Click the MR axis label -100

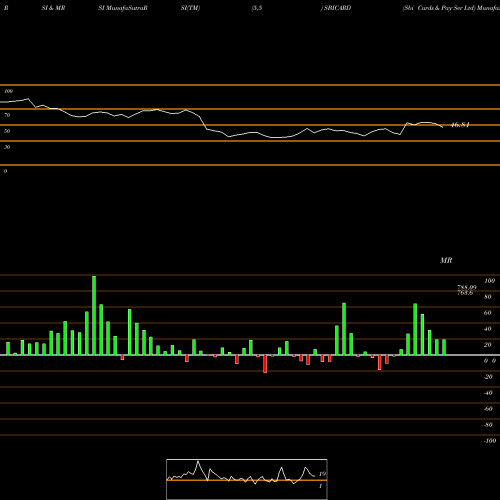pos(489,441)
